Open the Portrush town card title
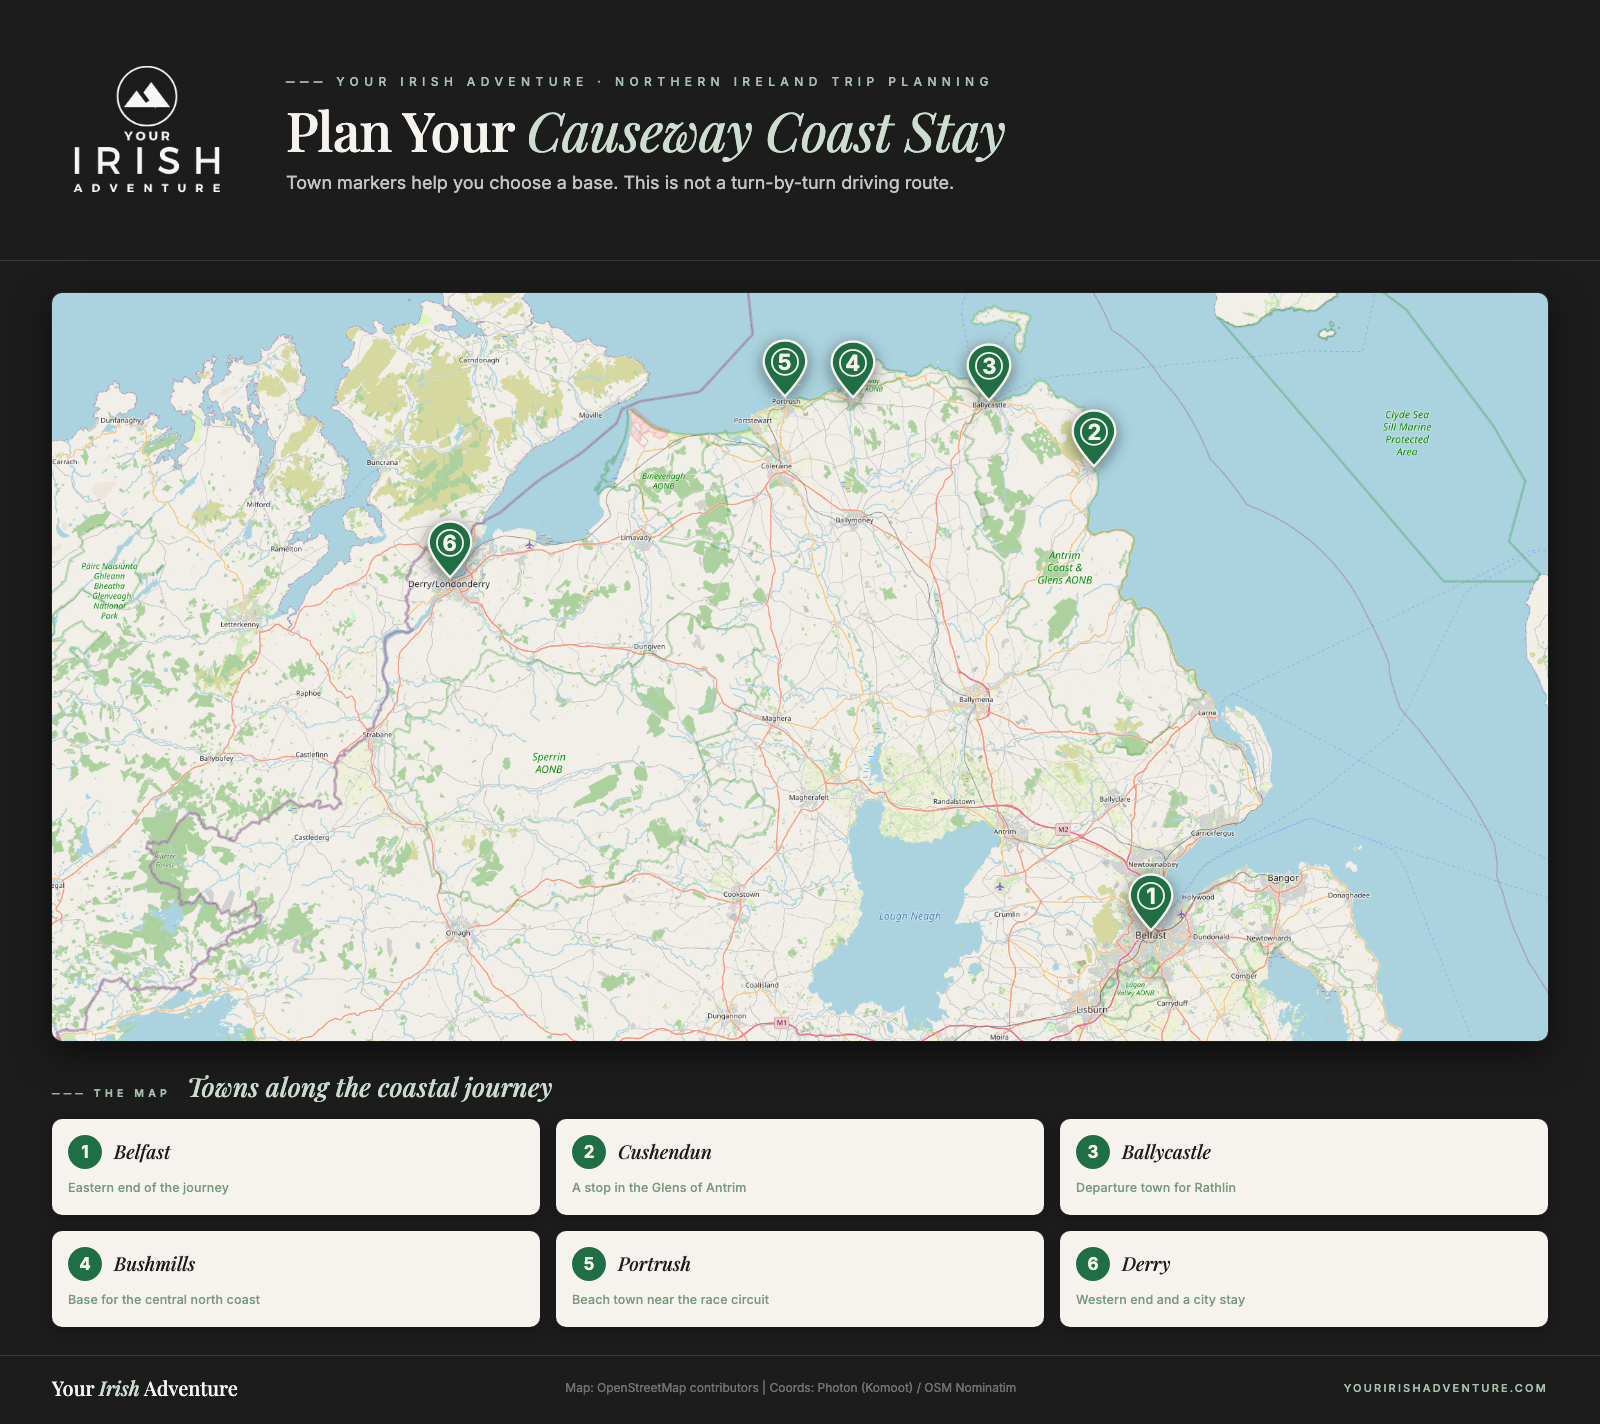Screen dimensions: 1600x1424 [654, 1264]
